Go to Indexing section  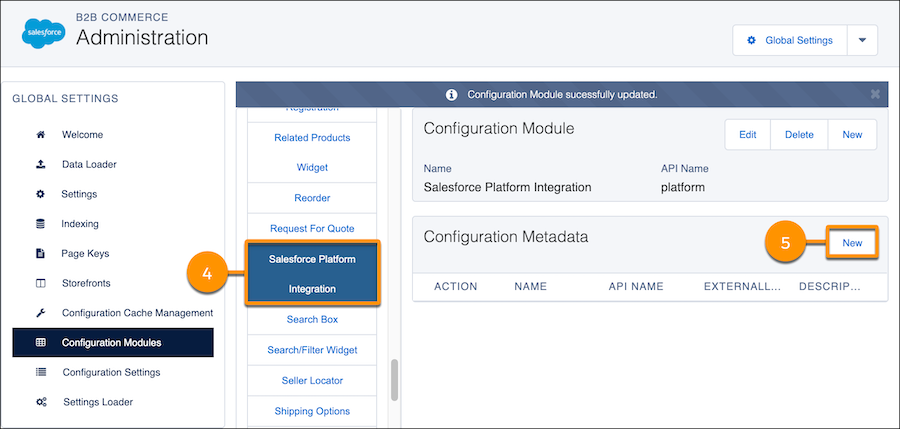(80, 223)
